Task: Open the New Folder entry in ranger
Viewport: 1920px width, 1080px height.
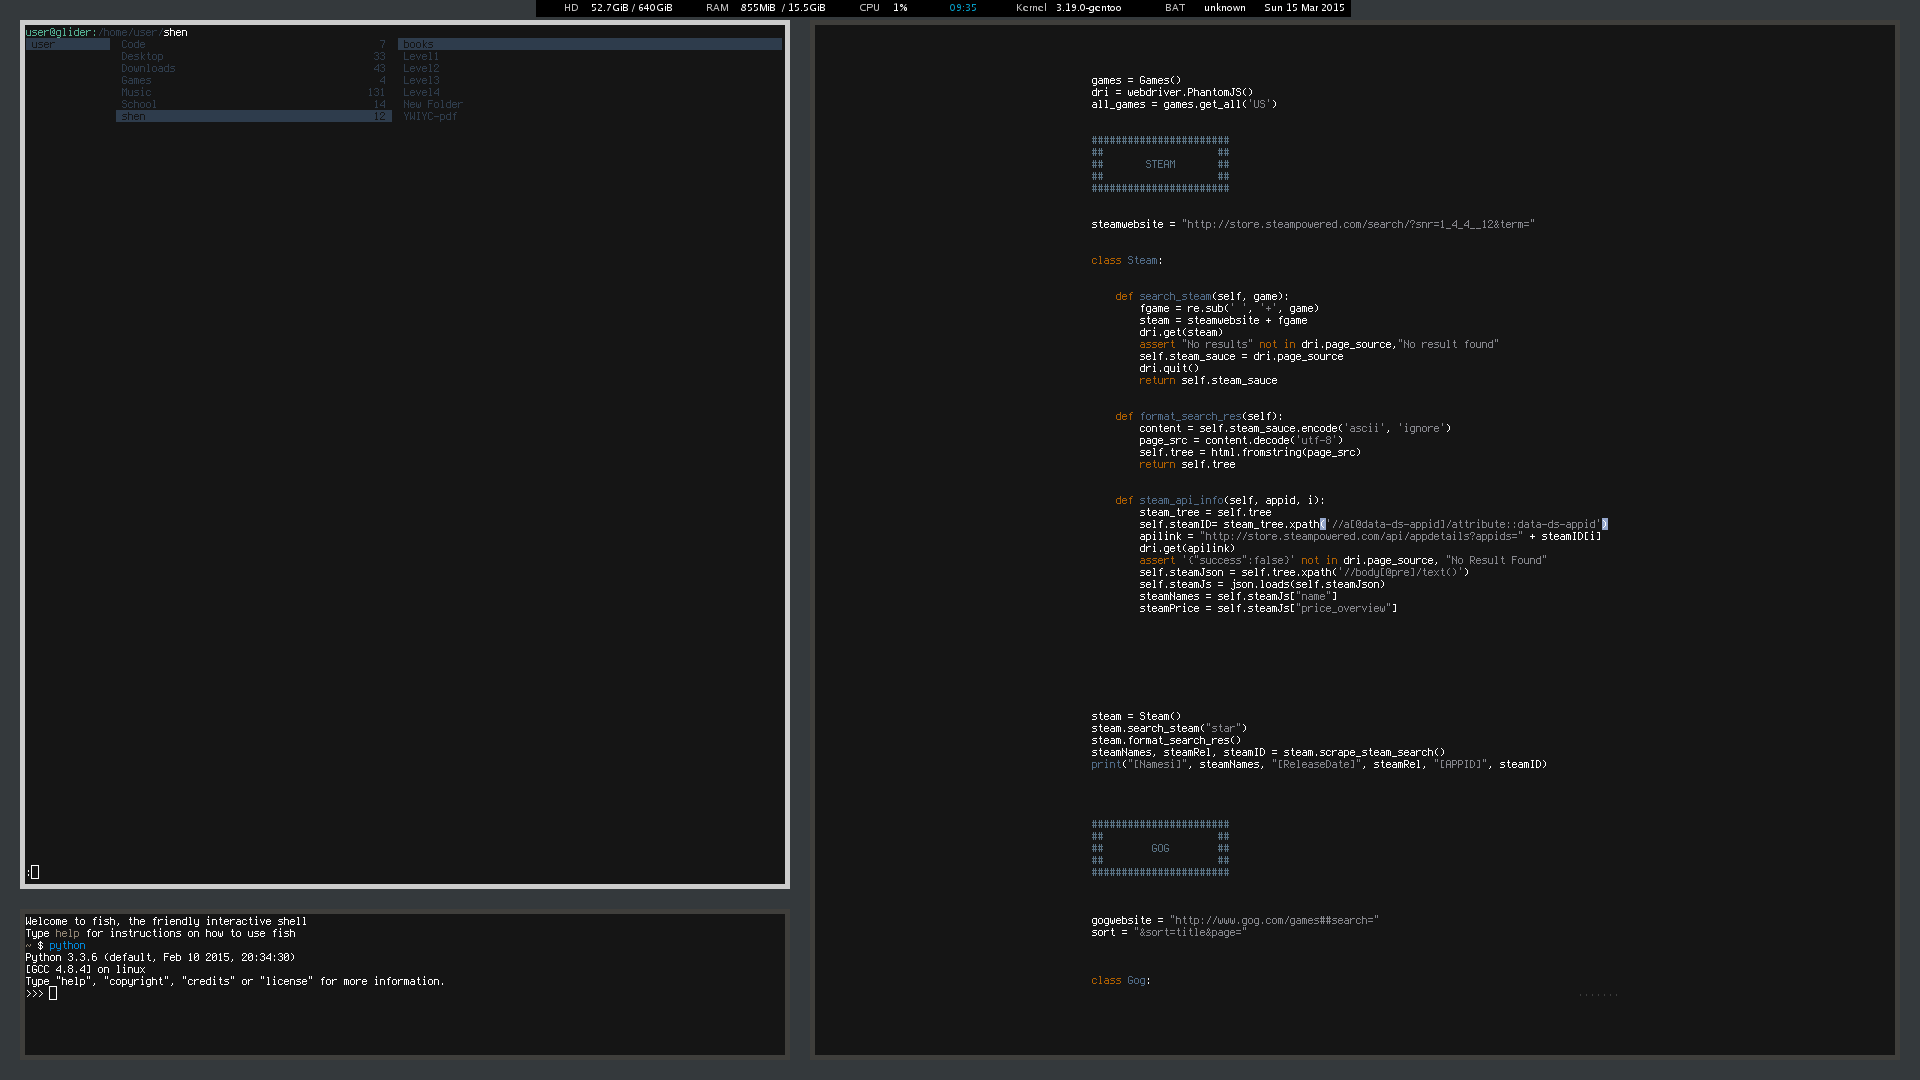Action: coord(433,104)
